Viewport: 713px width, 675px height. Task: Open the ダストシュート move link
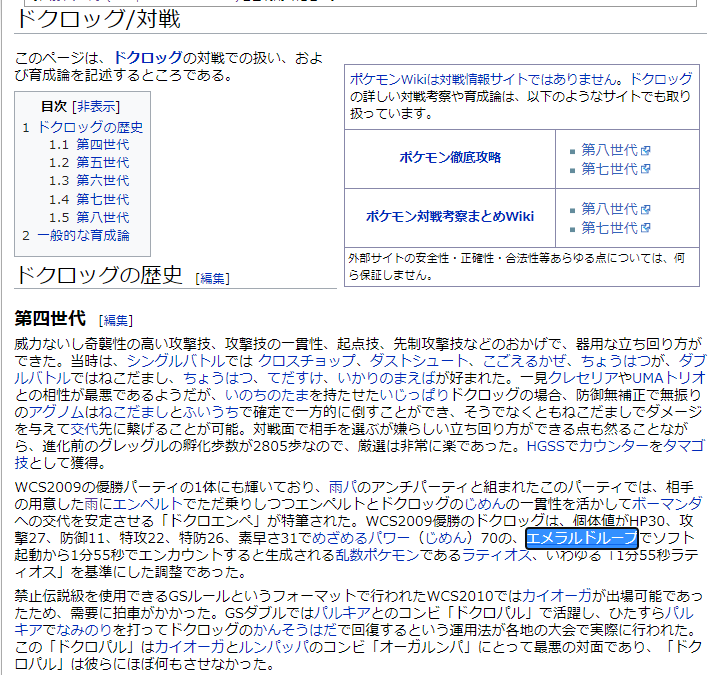pos(418,361)
